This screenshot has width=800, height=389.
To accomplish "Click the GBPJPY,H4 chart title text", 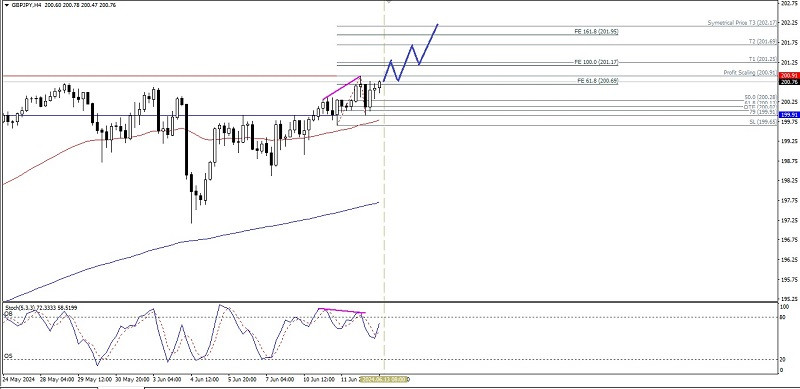I will pos(26,5).
